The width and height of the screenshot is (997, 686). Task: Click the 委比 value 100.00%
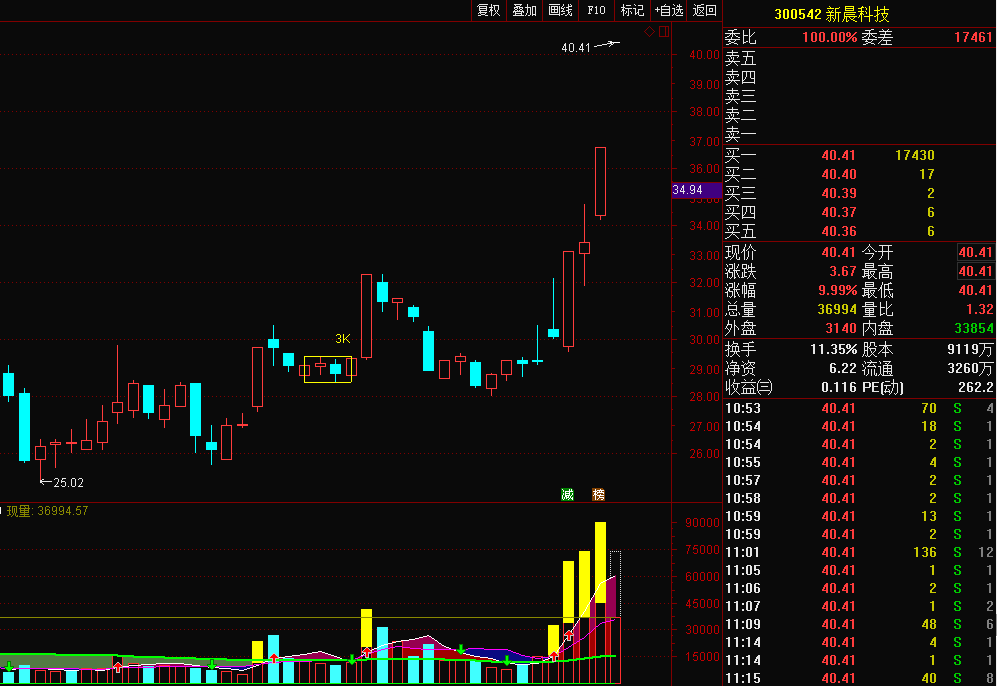[x=829, y=38]
